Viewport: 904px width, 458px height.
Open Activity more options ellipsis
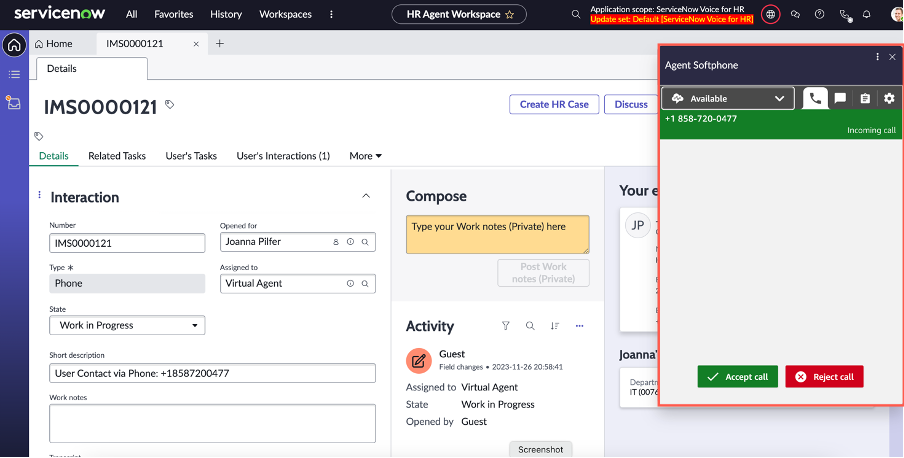click(x=579, y=326)
